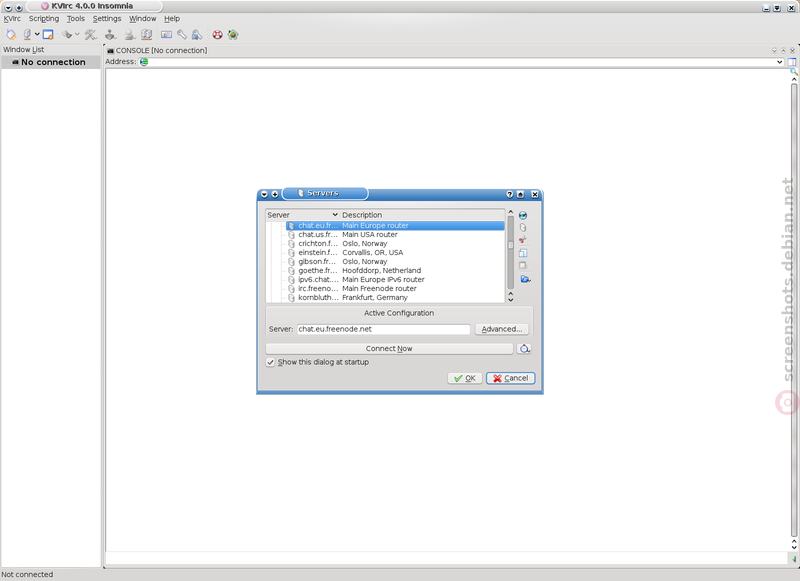The image size is (800, 581).
Task: Open the wrench options toolbar icon
Action: click(182, 35)
